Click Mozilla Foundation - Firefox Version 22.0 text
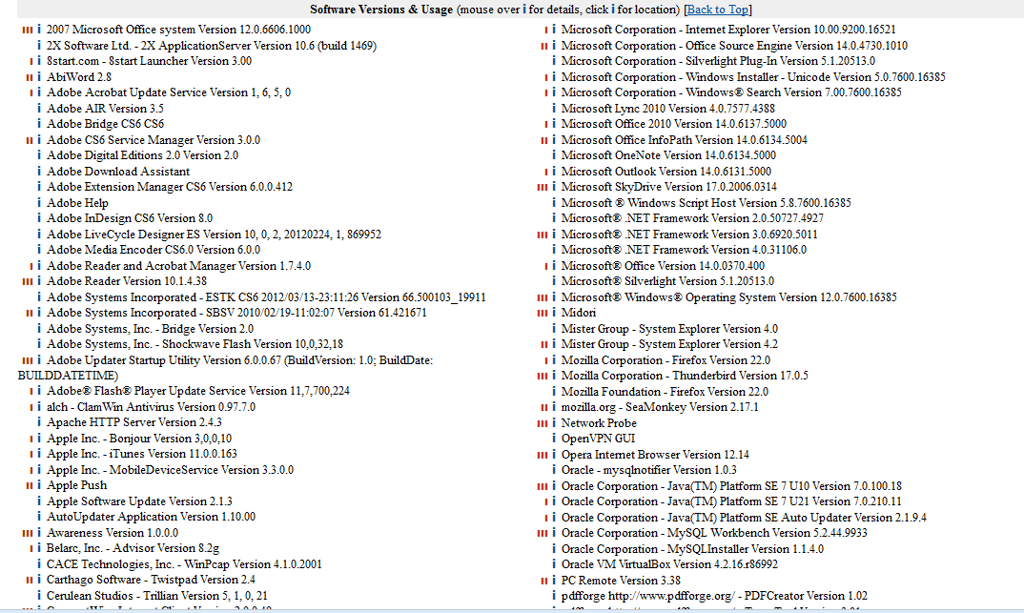The width and height of the screenshot is (1024, 613). 665,392
